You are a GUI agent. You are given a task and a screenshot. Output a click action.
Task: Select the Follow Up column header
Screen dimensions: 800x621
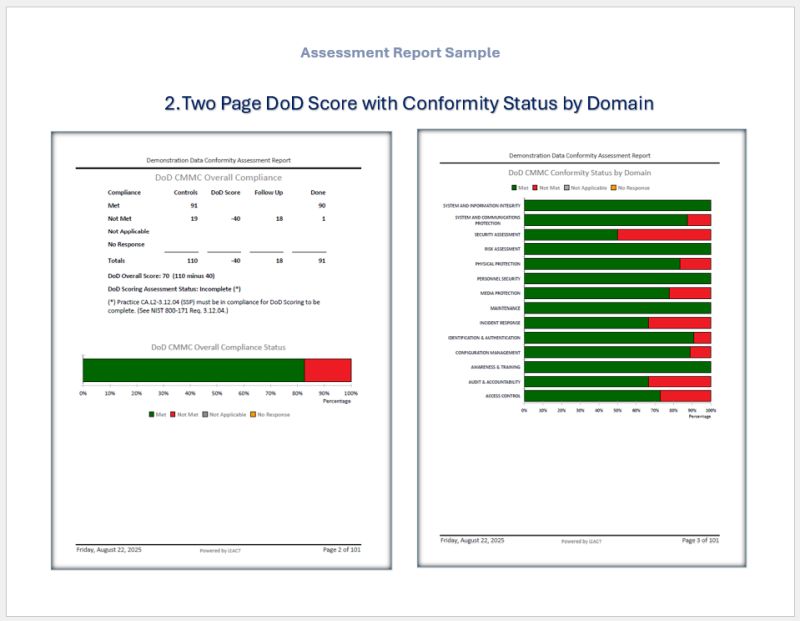coord(268,192)
